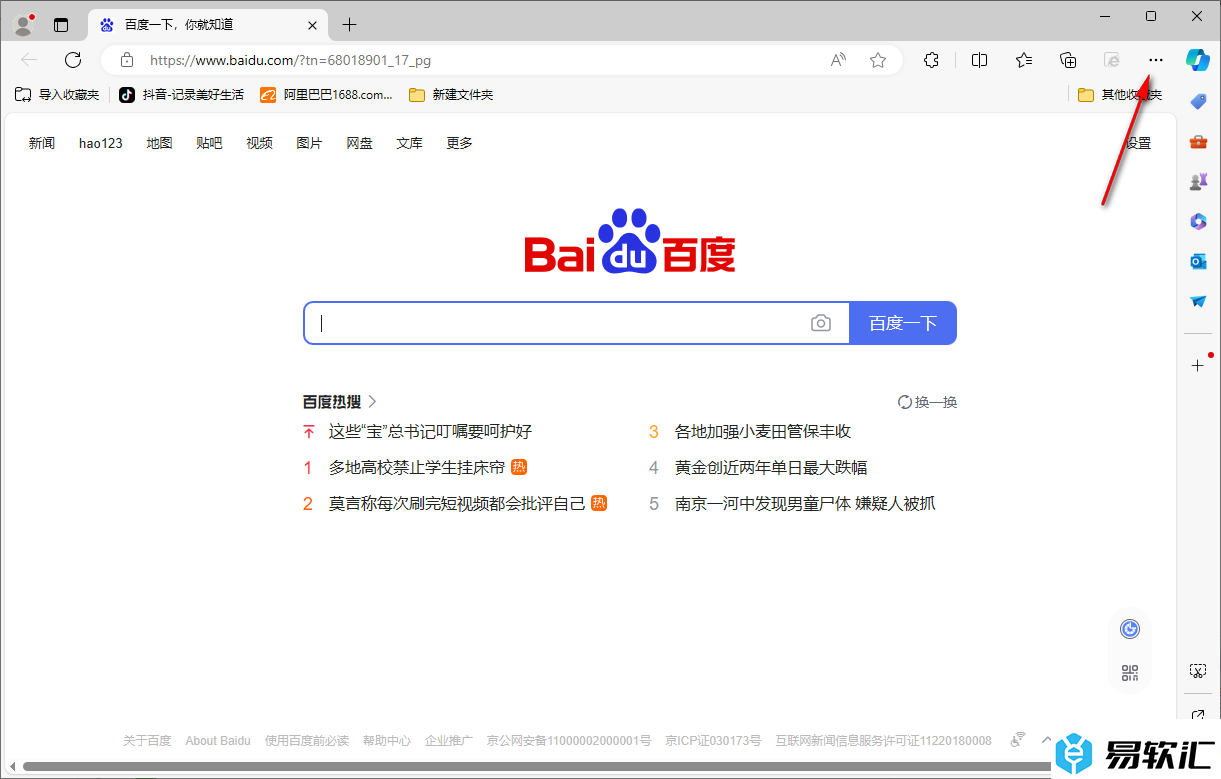Click the Baidu tab title
The width and height of the screenshot is (1221, 779).
click(179, 25)
